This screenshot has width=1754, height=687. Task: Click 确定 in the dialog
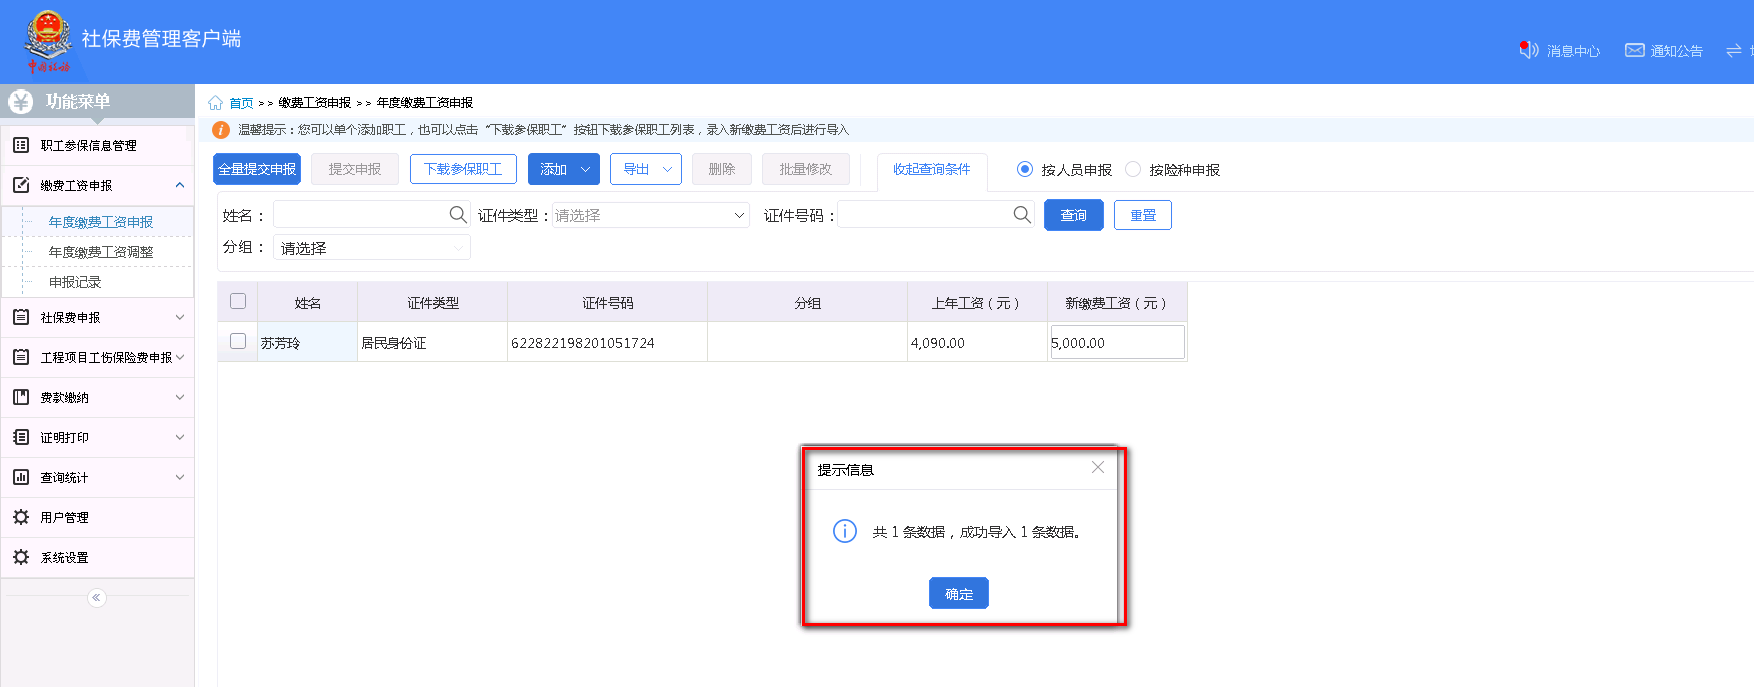coord(958,593)
